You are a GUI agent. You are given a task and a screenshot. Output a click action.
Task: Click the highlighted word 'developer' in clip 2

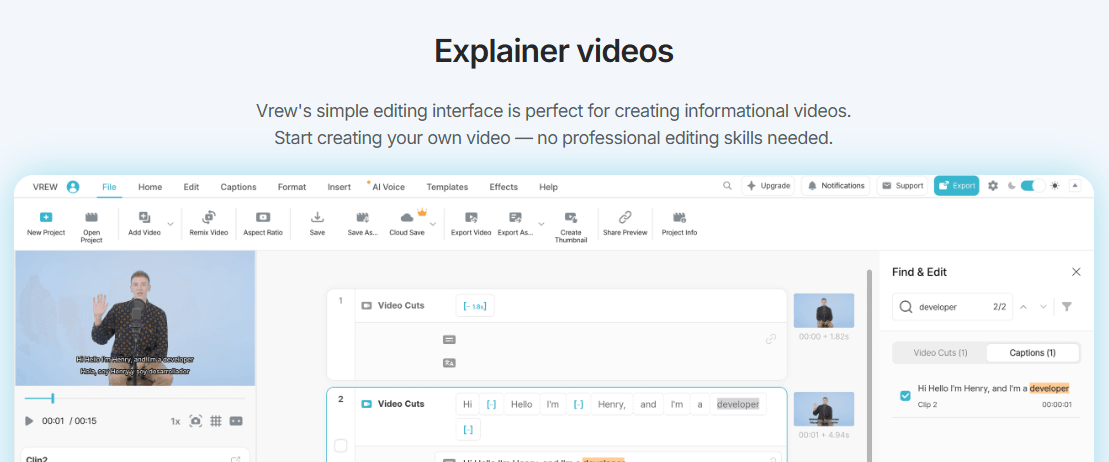(x=738, y=404)
